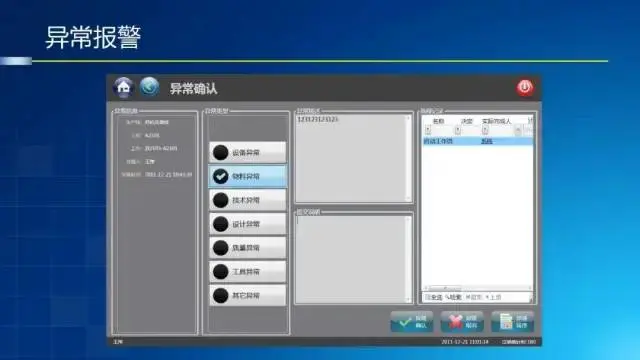
Task: Sort grid by the 名称 column header
Action: click(438, 121)
